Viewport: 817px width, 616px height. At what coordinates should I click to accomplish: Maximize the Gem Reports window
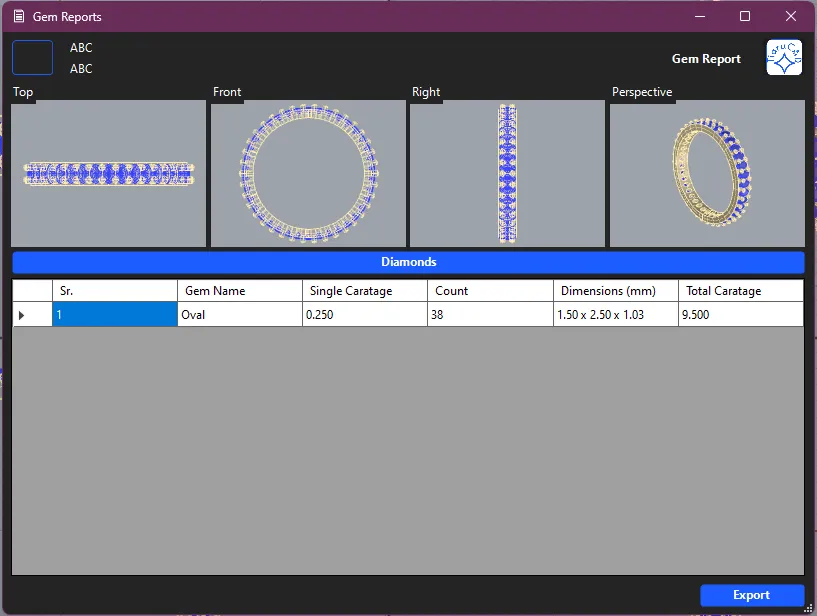(x=745, y=17)
